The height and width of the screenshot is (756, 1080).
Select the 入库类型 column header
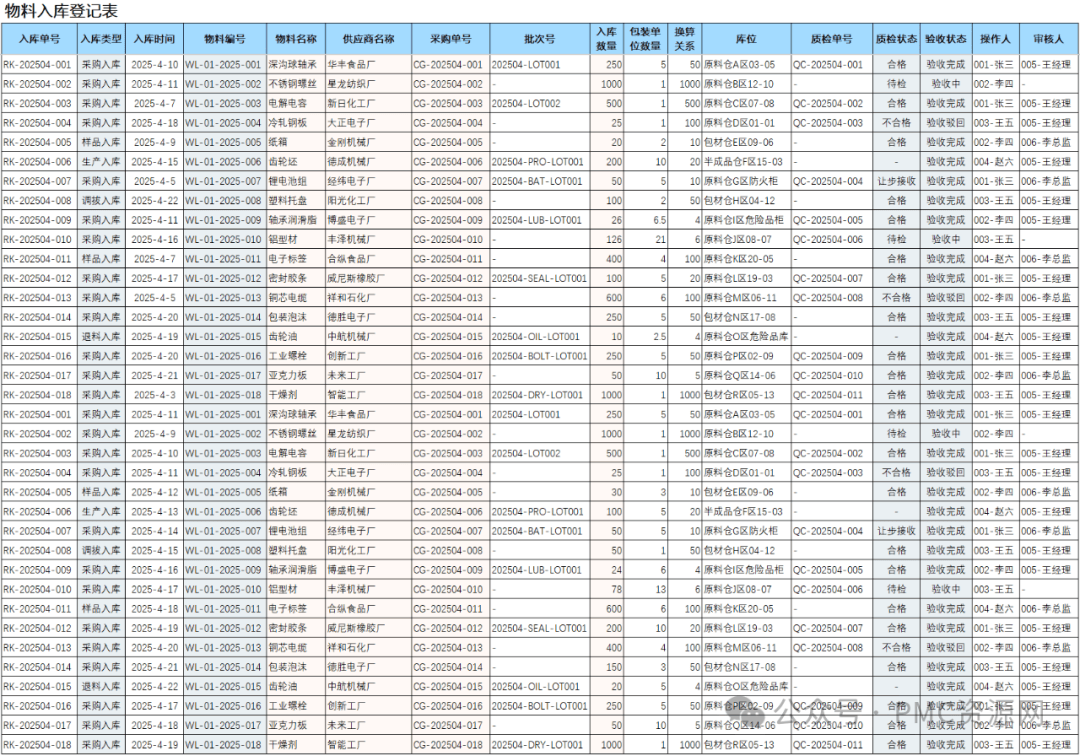101,39
